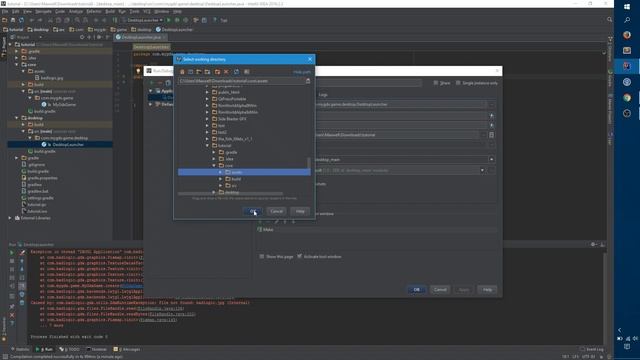This screenshot has height=360, width=640.
Task: Collapse the tutorial folder in dialog tree
Action: point(207,146)
